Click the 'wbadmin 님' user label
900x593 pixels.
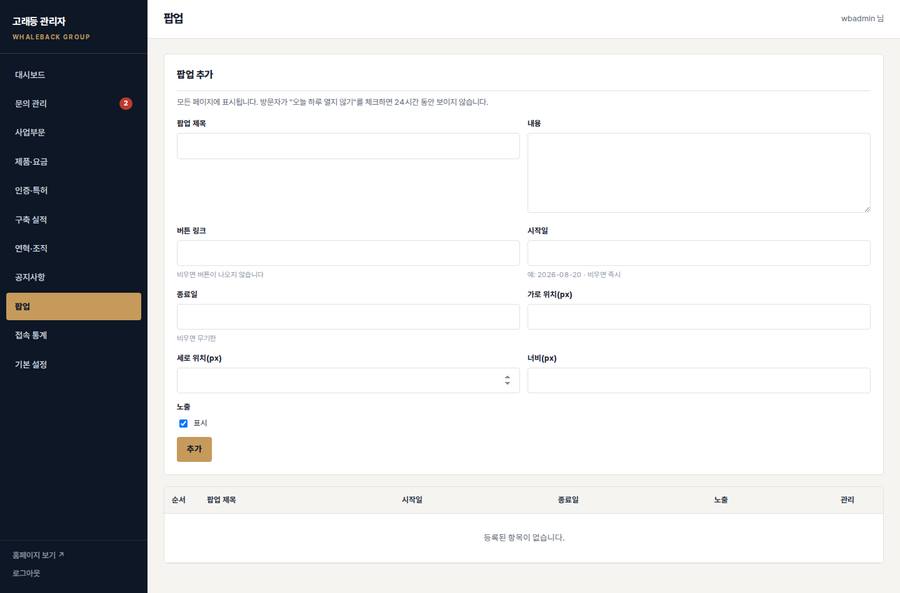point(862,18)
